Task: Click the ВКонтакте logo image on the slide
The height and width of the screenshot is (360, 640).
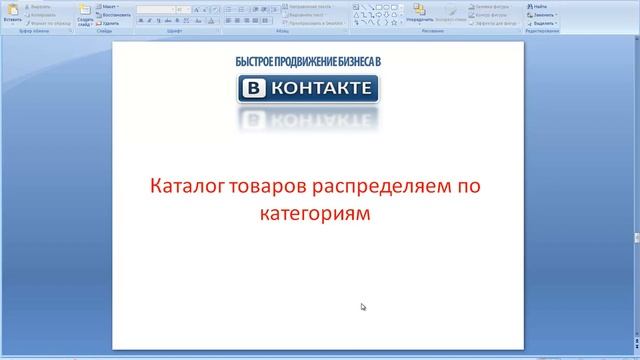Action: click(308, 89)
